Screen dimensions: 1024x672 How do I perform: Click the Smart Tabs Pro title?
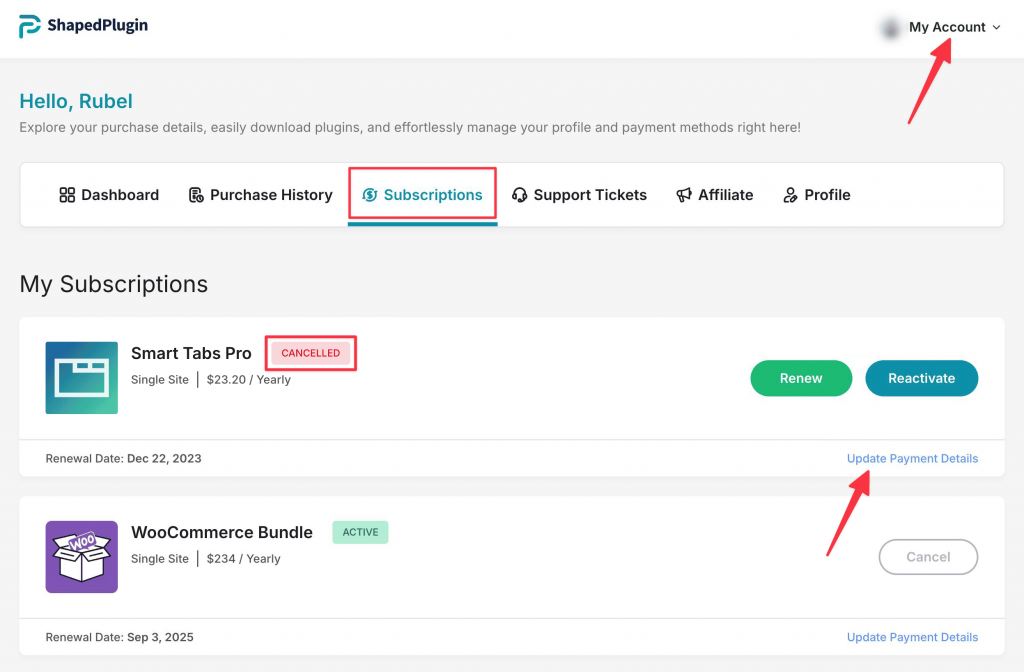coord(191,353)
